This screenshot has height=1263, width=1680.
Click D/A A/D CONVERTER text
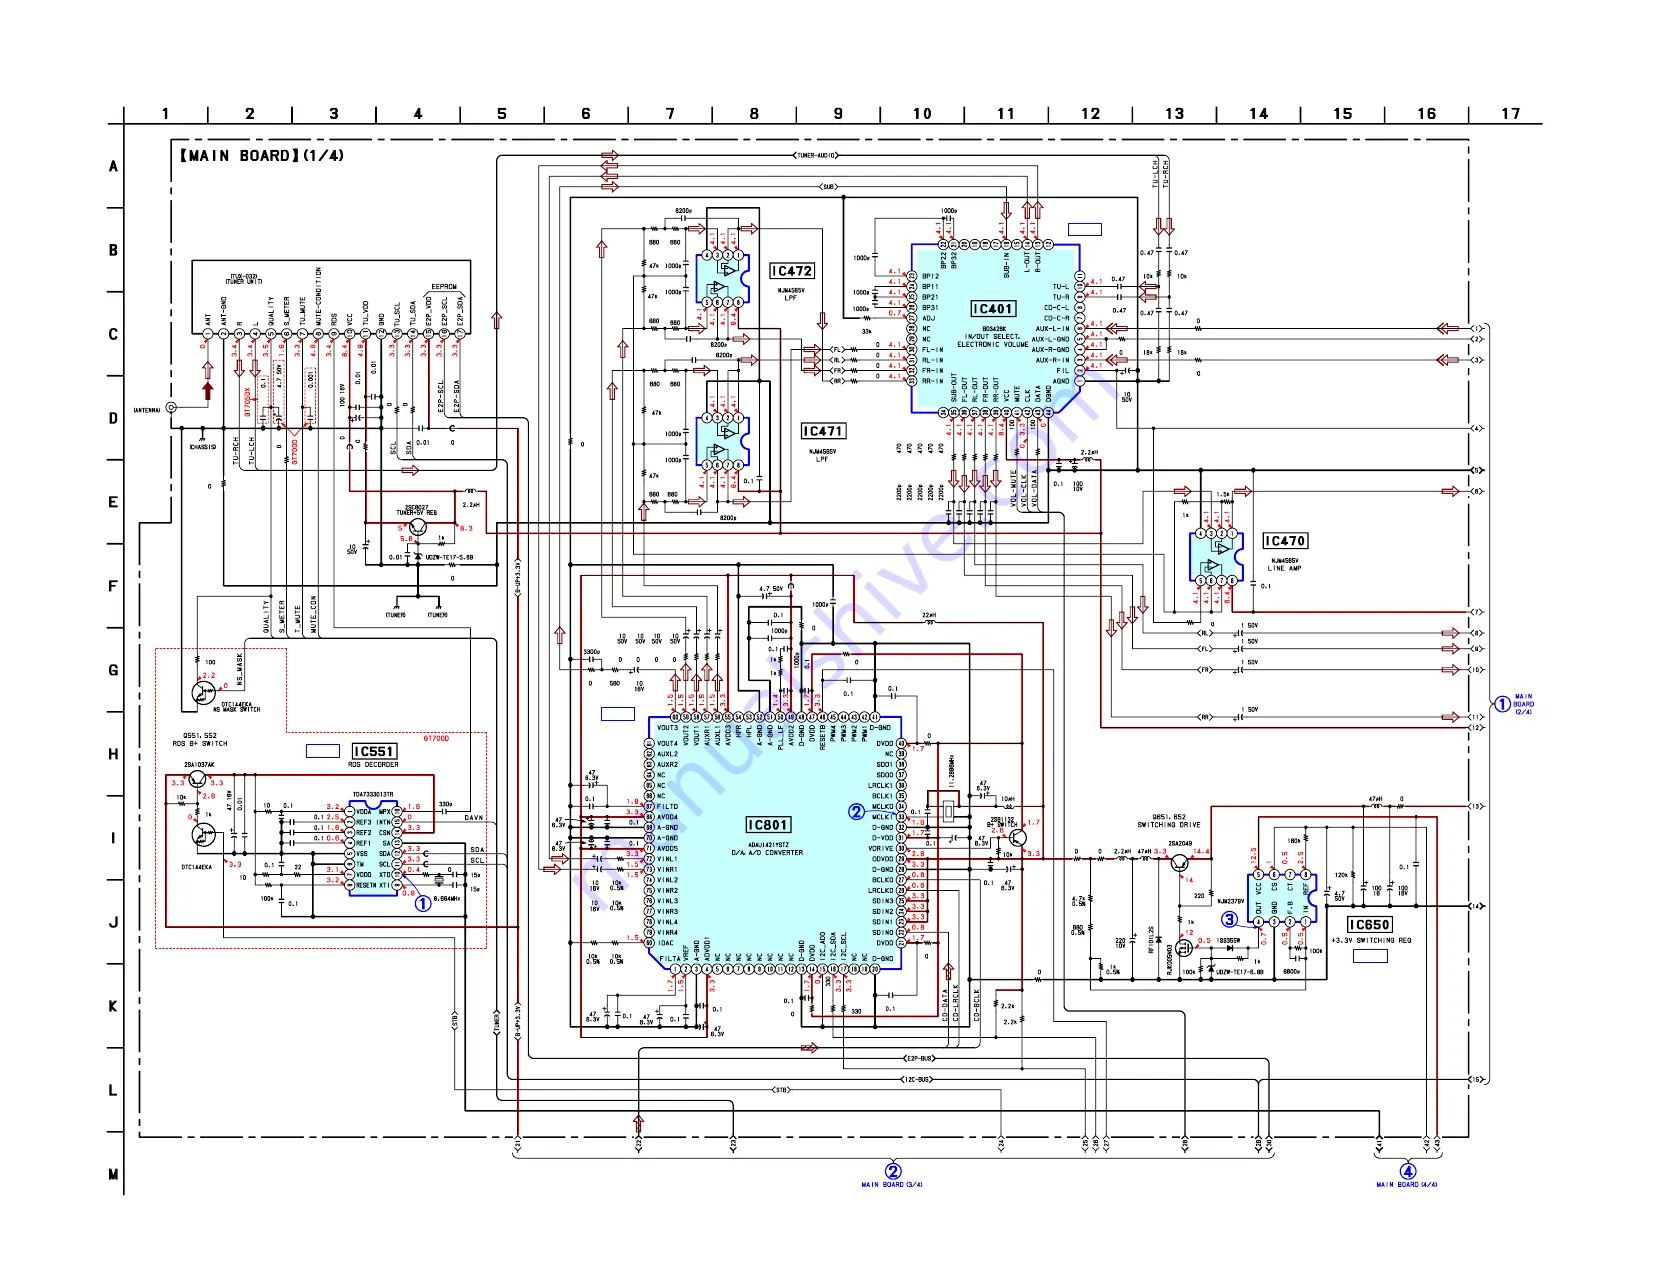tap(767, 853)
